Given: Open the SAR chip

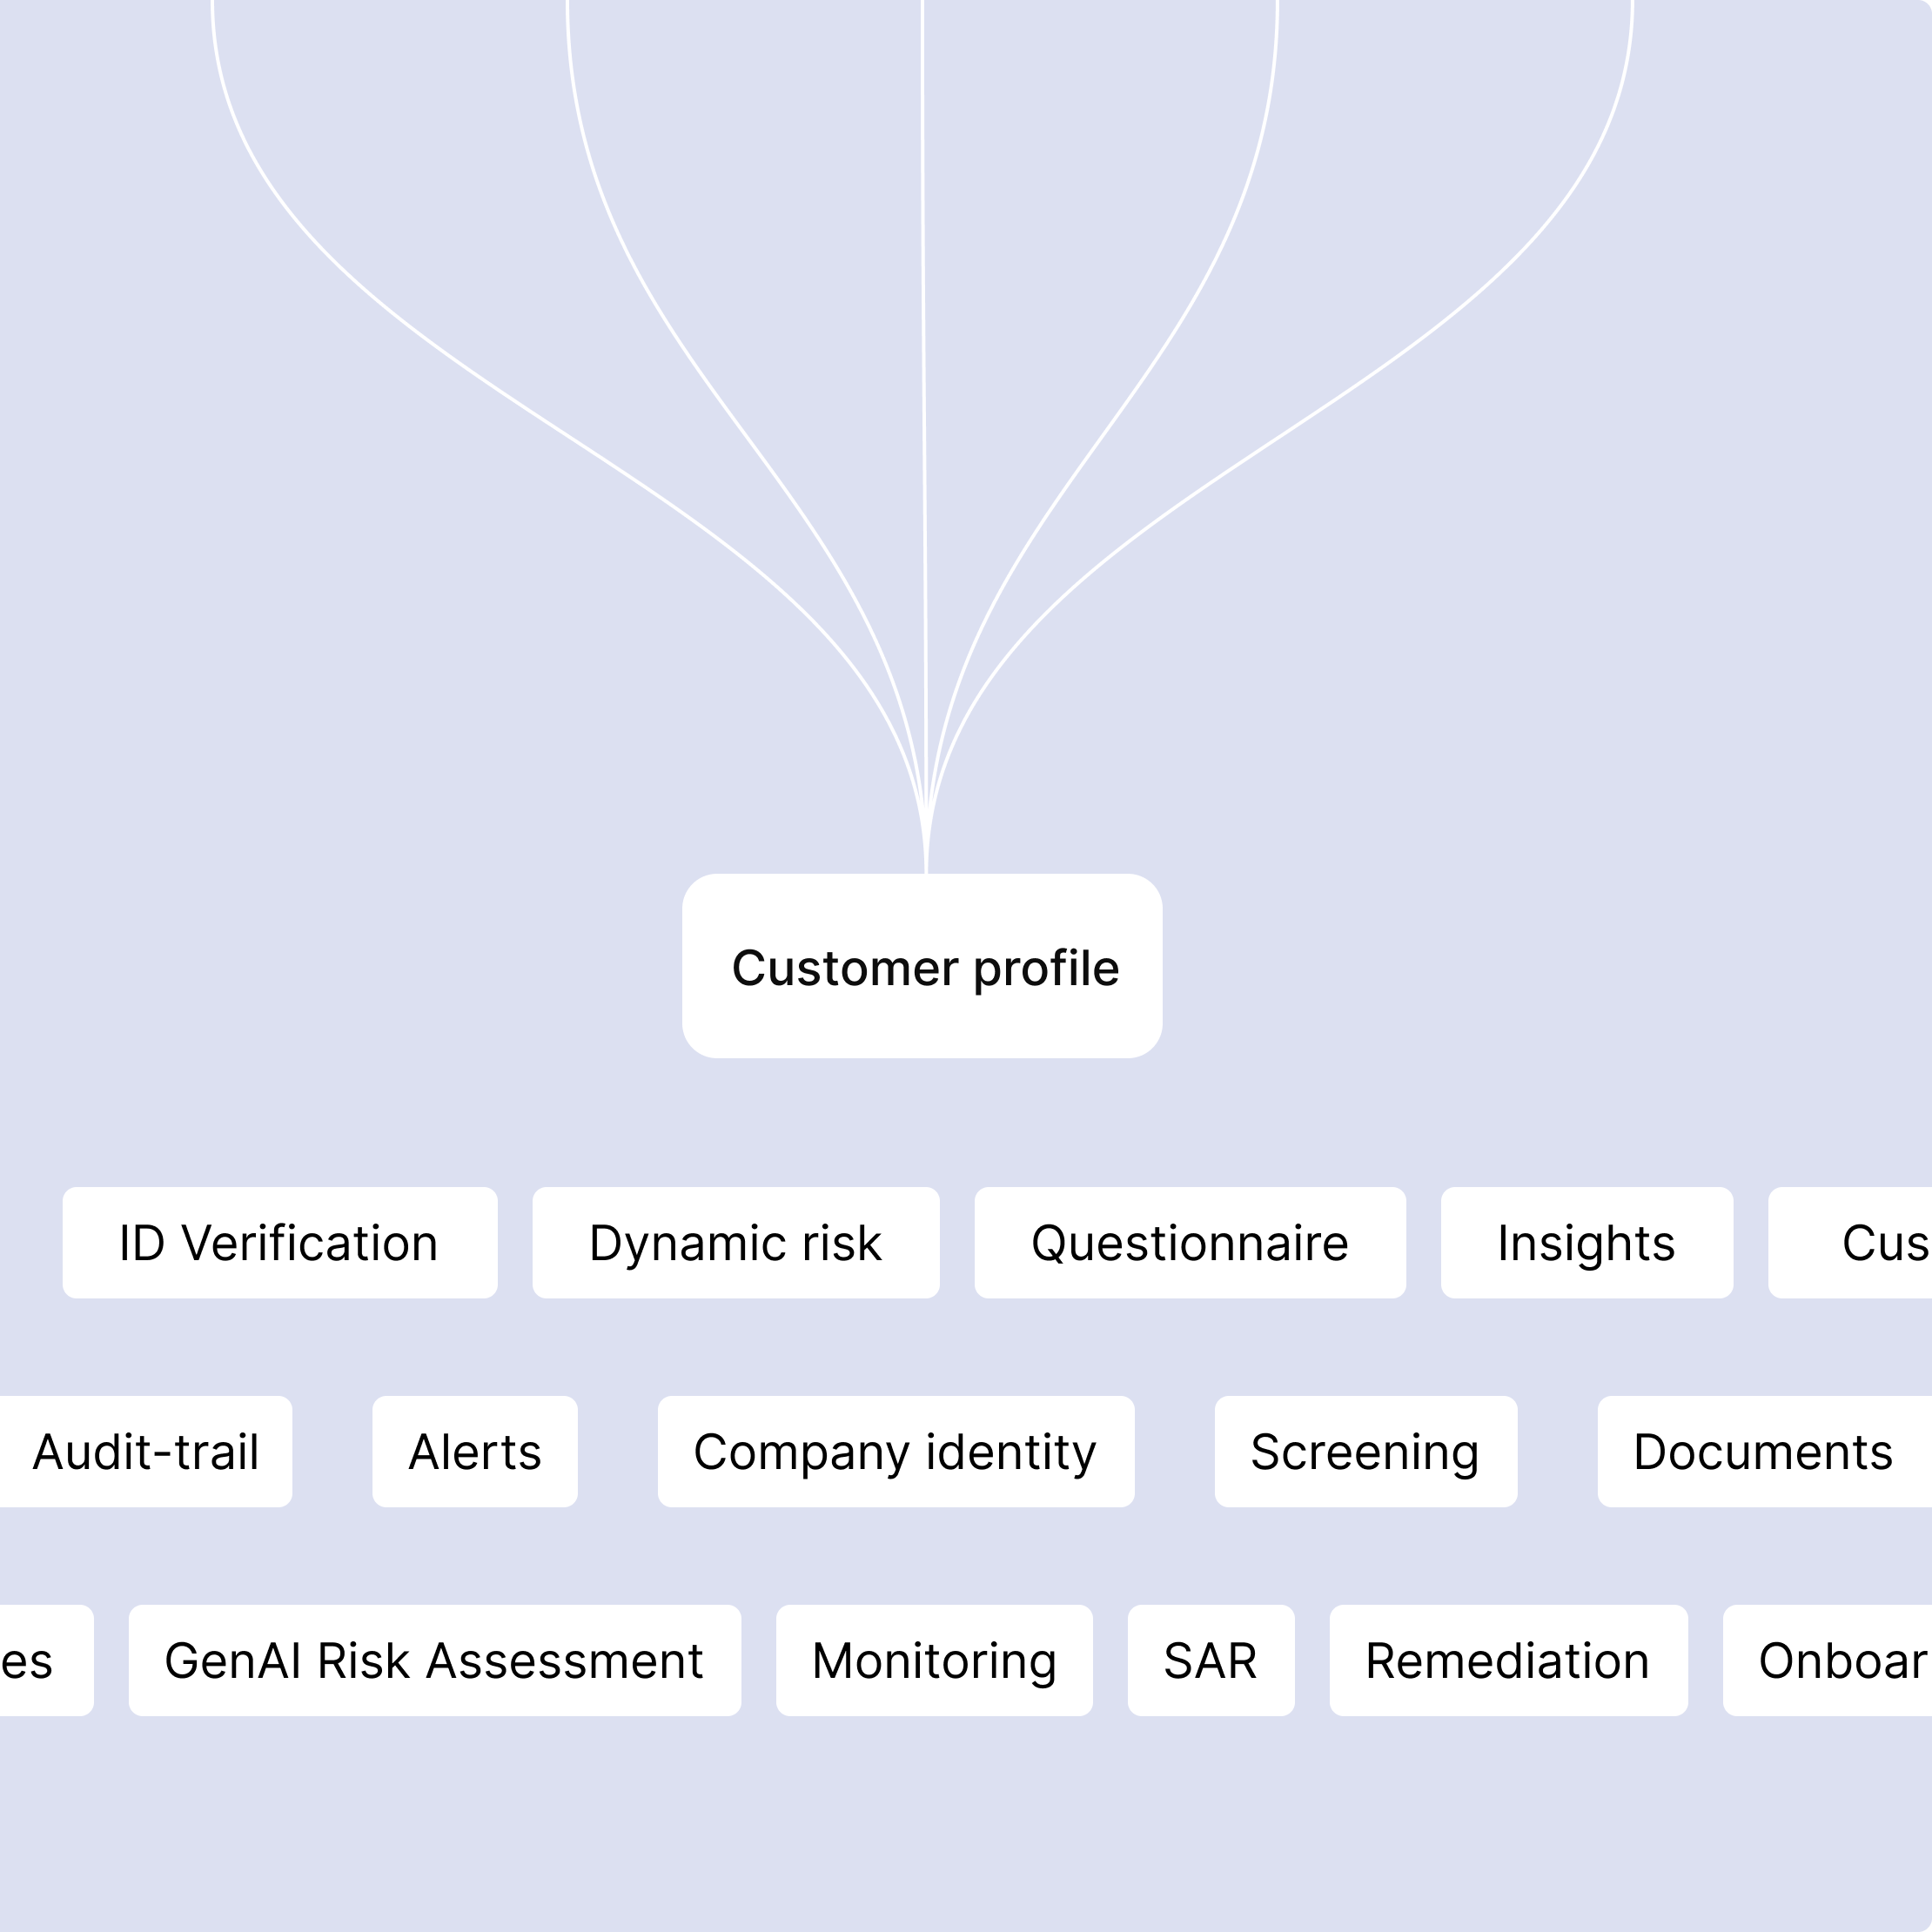Looking at the screenshot, I should click(1211, 1661).
